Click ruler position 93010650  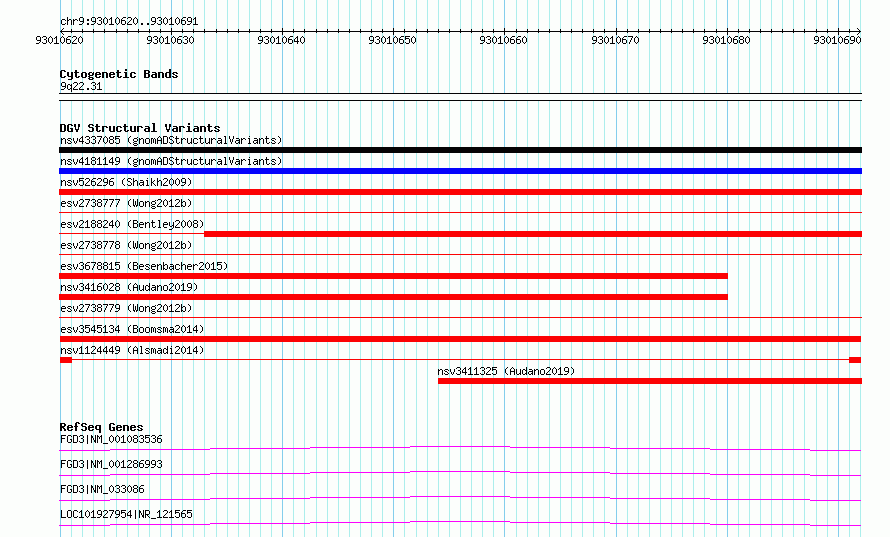coord(392,40)
